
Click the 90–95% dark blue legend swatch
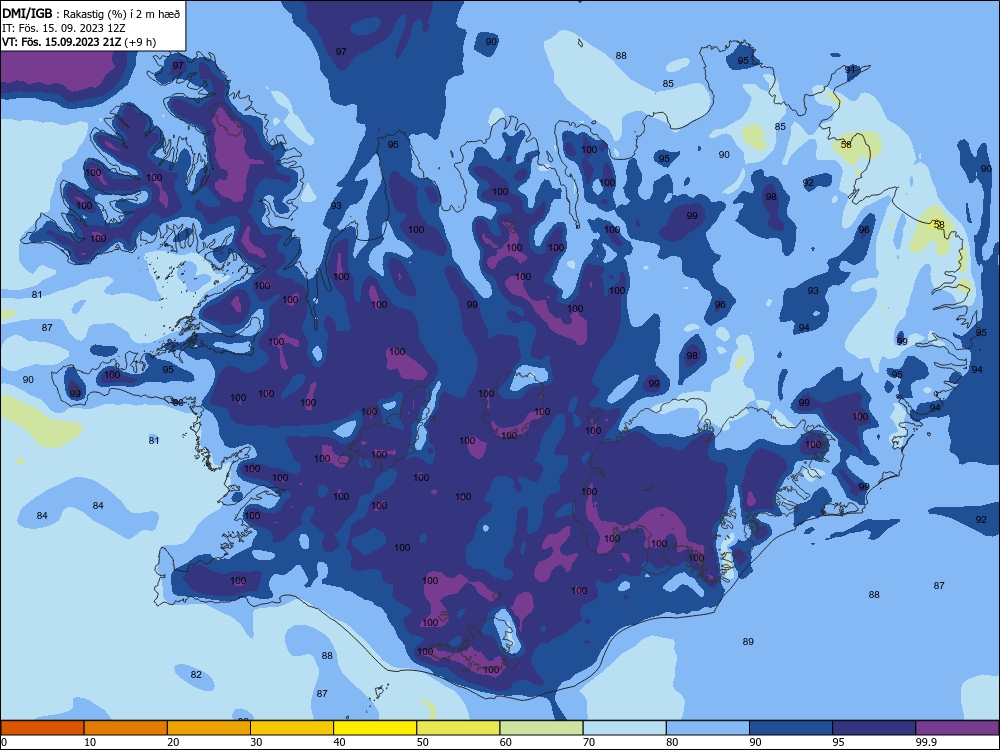[791, 728]
